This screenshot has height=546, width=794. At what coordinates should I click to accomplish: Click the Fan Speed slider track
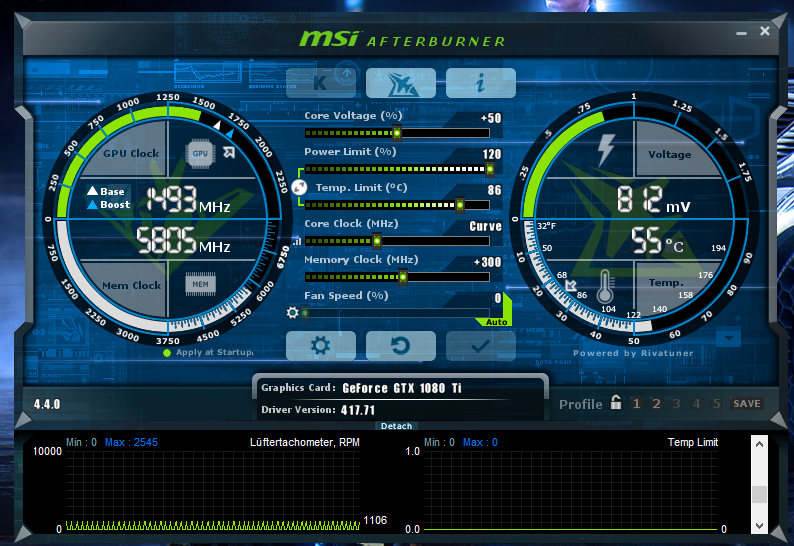click(398, 313)
